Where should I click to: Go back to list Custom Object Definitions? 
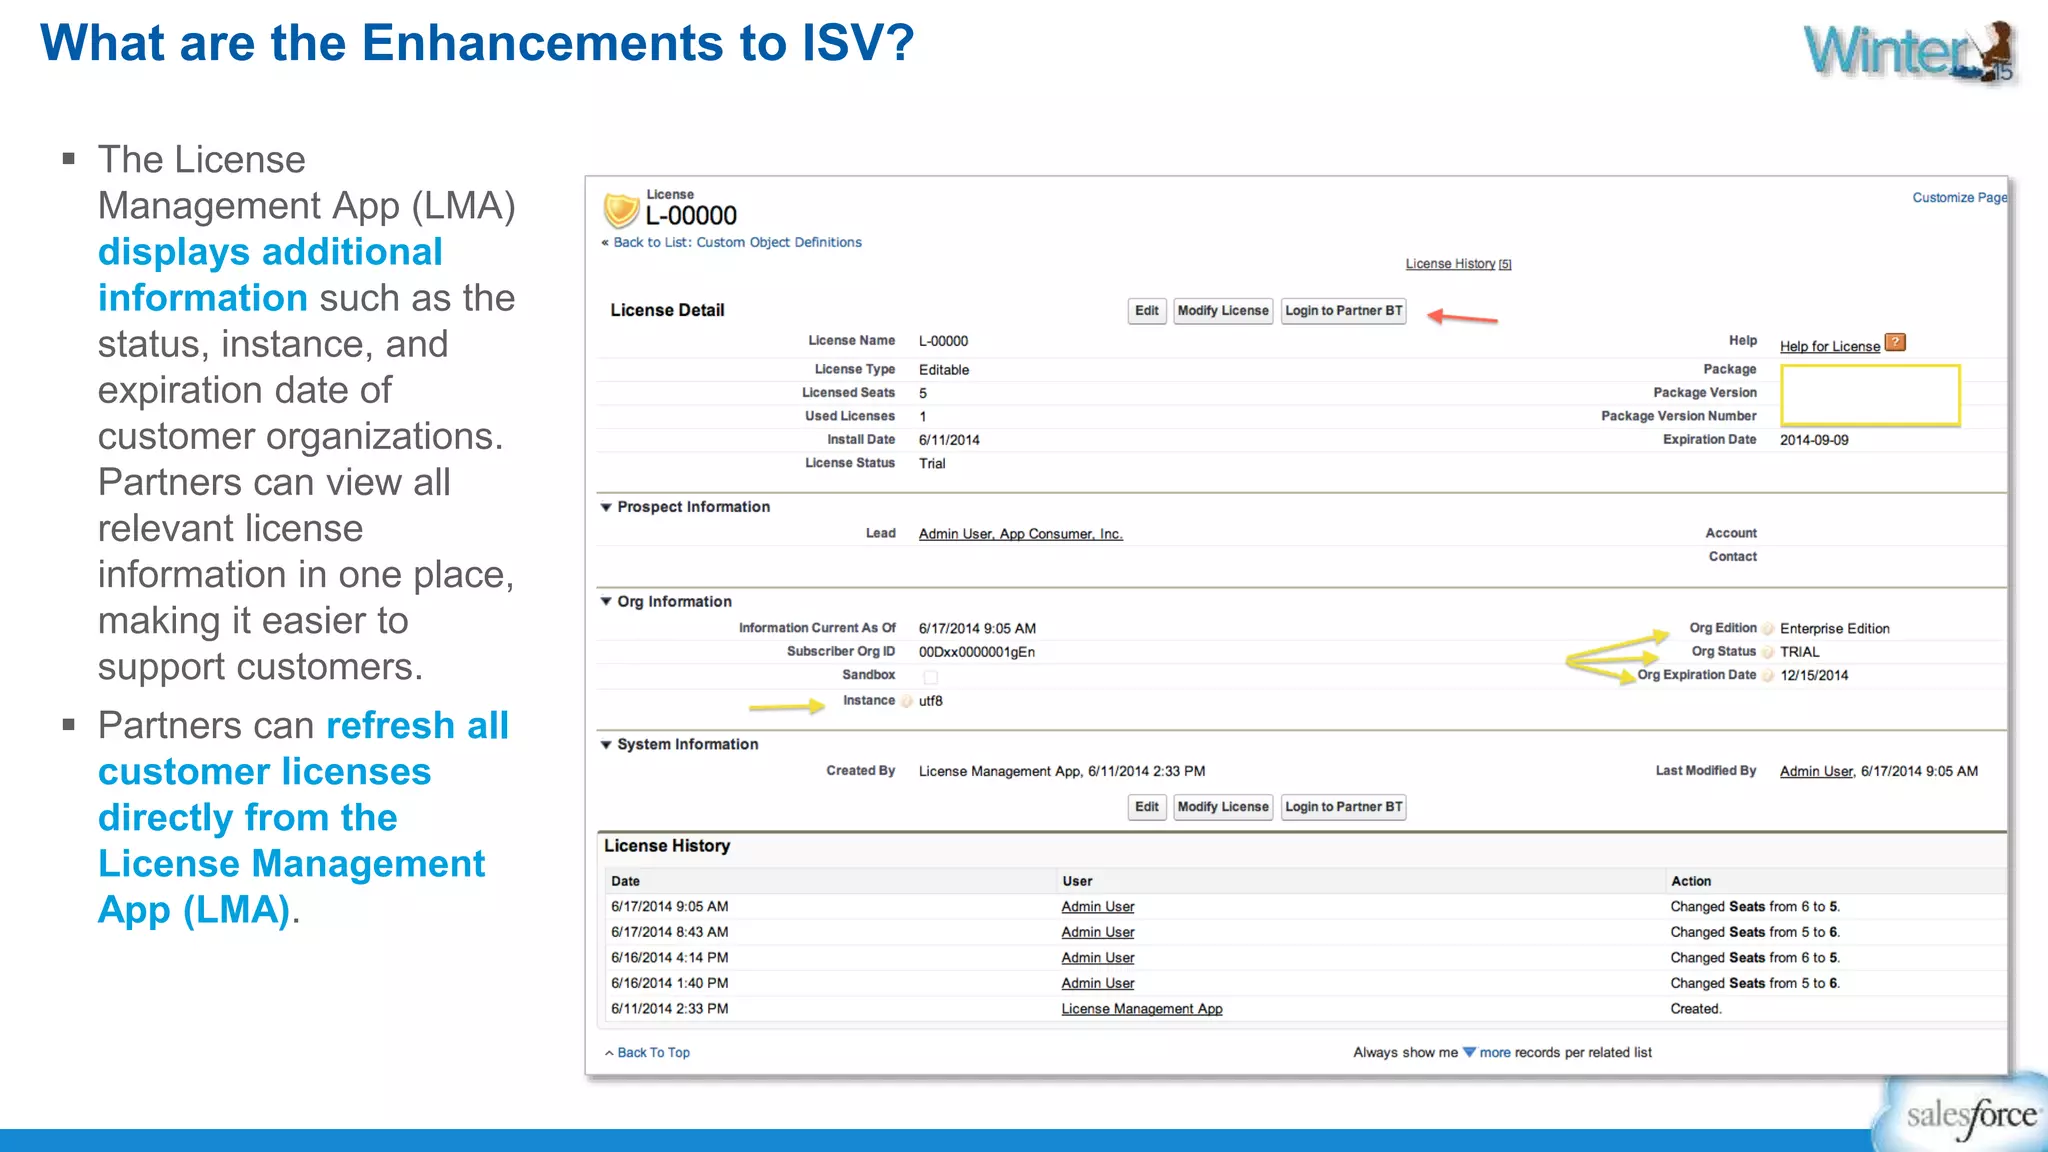pos(737,242)
